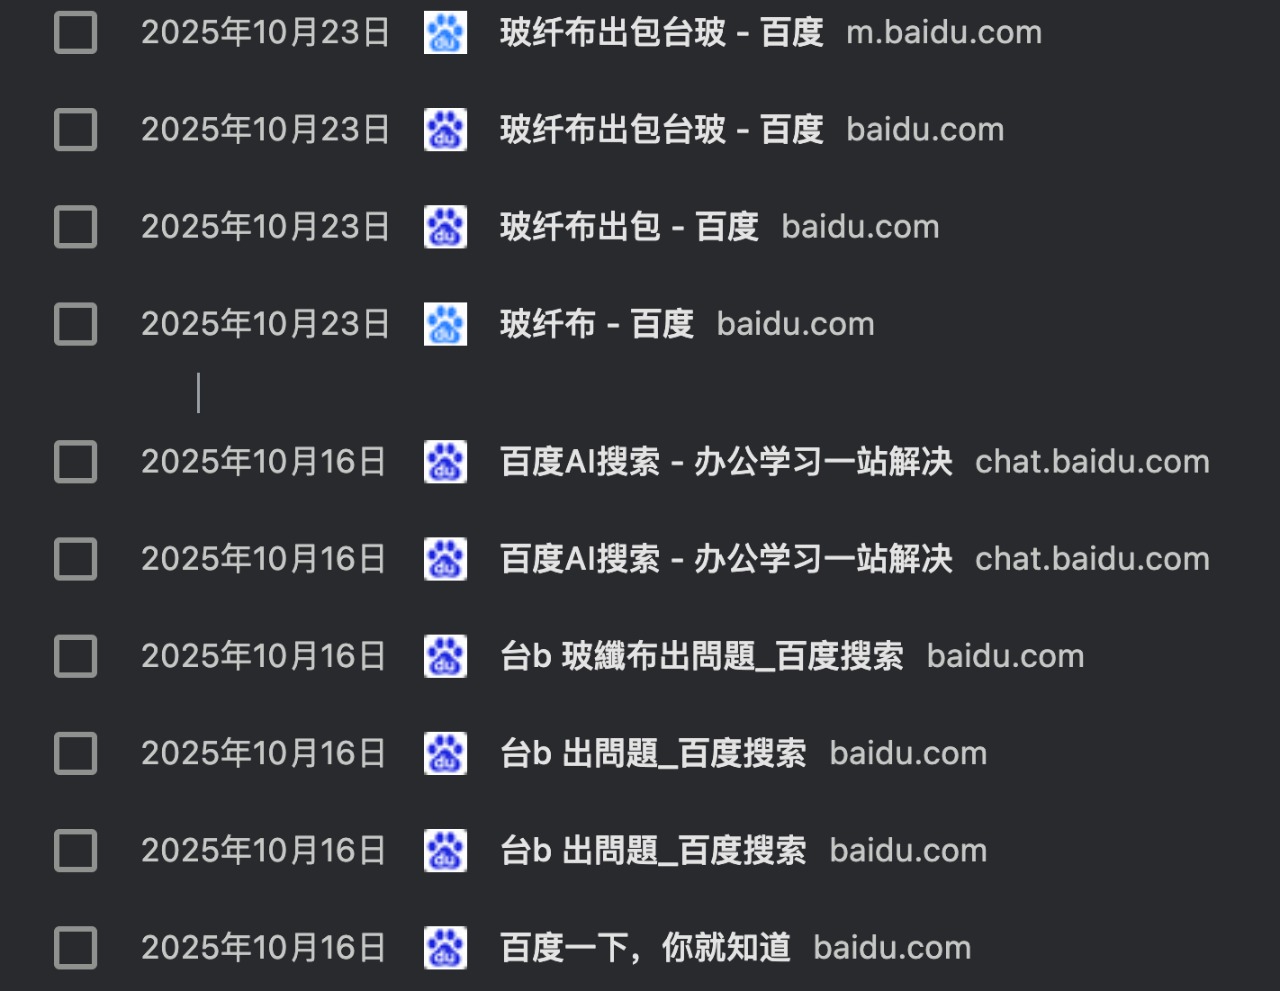Image resolution: width=1280 pixels, height=991 pixels.
Task: Tick checkbox of the lower 台b 出問題_百度搜索 entry
Action: [x=75, y=851]
